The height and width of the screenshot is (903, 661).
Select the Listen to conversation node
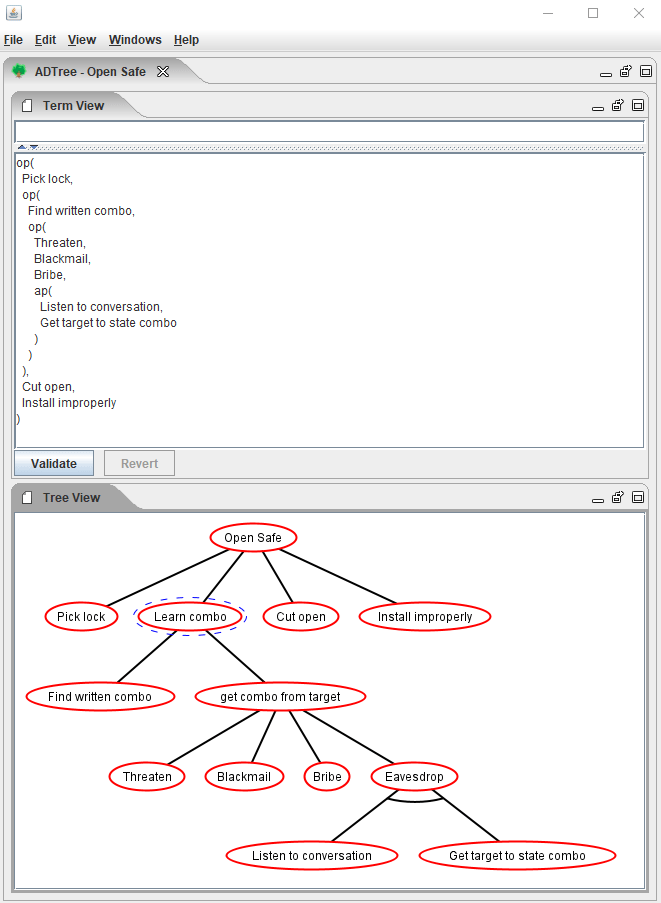[312, 856]
